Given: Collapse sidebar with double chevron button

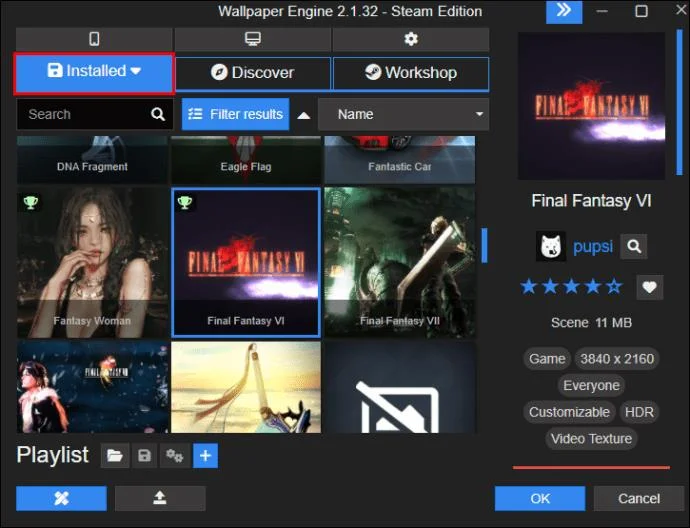Looking at the screenshot, I should point(564,11).
